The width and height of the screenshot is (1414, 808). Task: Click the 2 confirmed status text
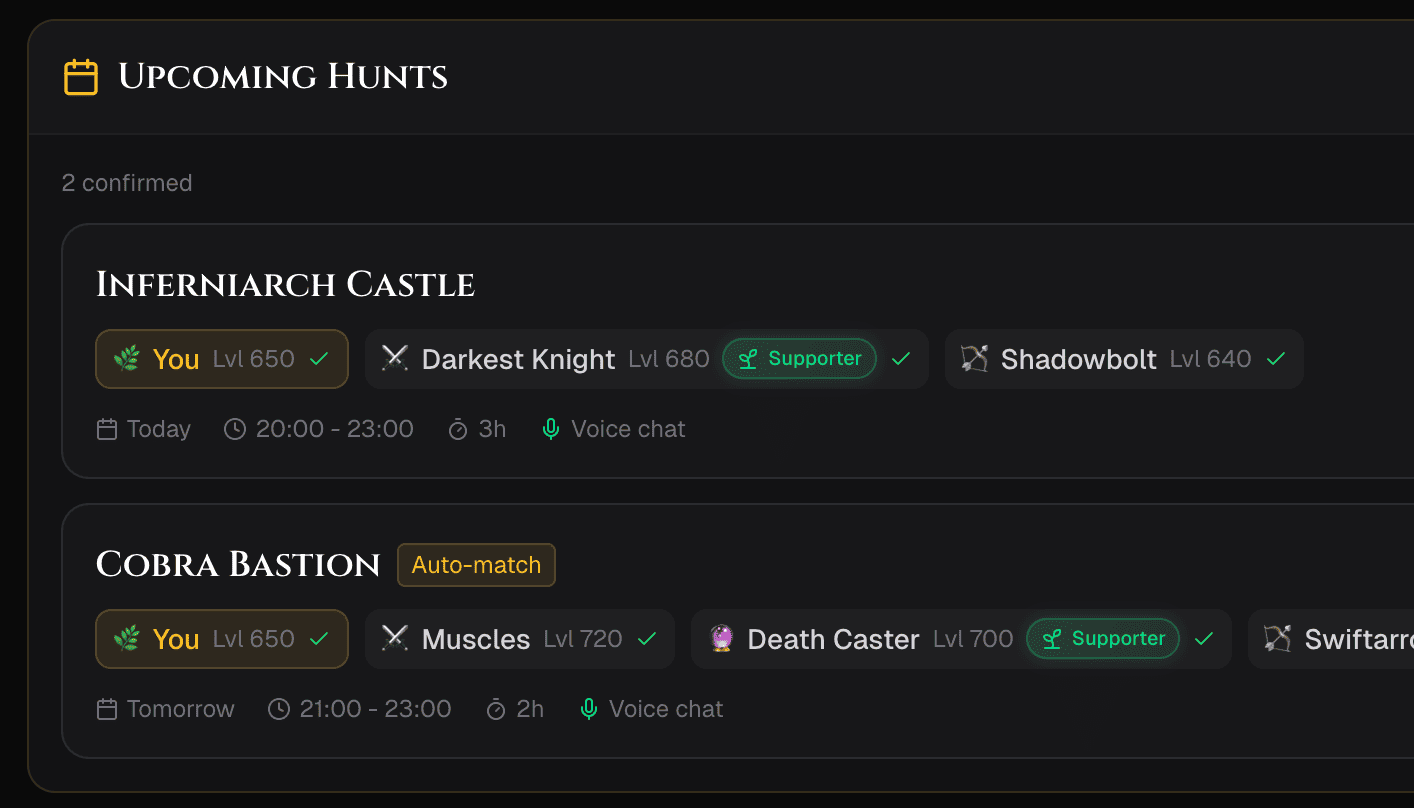(x=127, y=182)
